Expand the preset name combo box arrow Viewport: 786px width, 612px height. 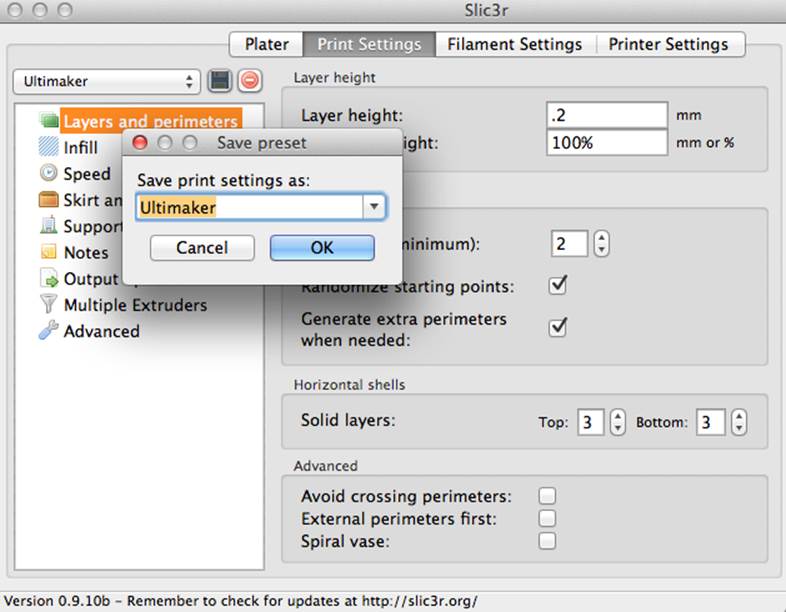click(374, 207)
